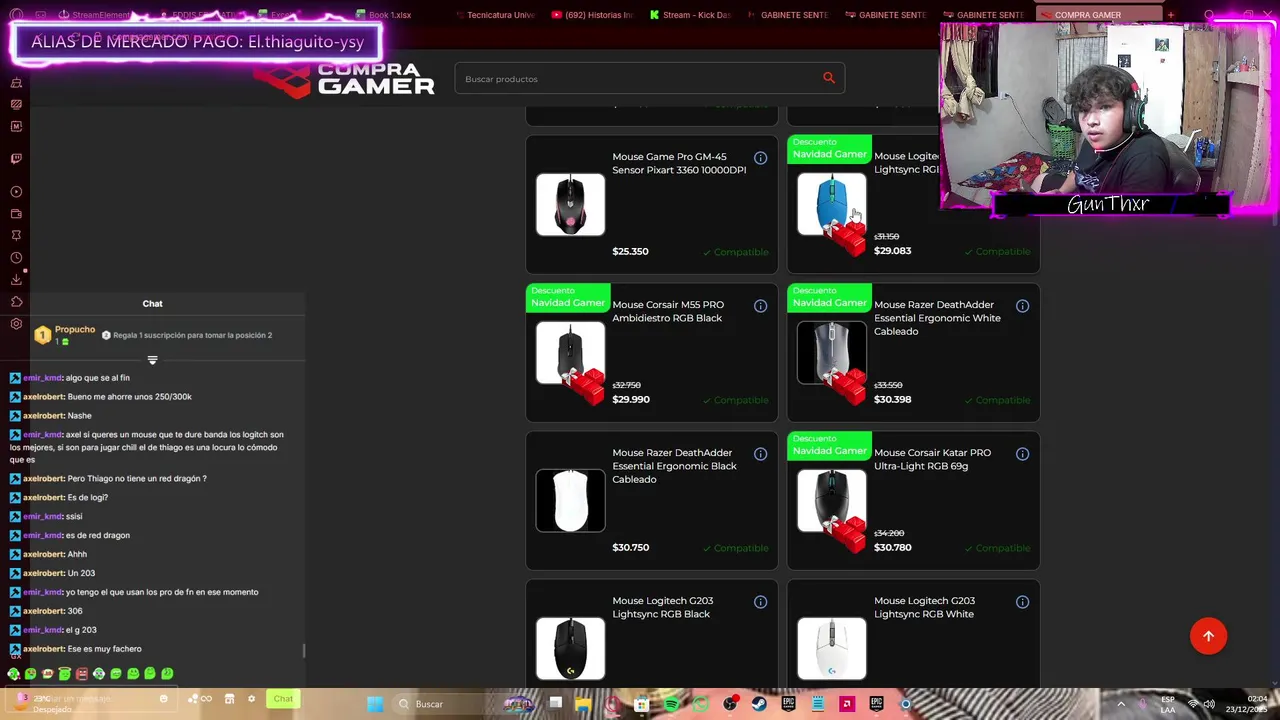The height and width of the screenshot is (720, 1280).
Task: Open Spotify from the taskbar
Action: (671, 704)
